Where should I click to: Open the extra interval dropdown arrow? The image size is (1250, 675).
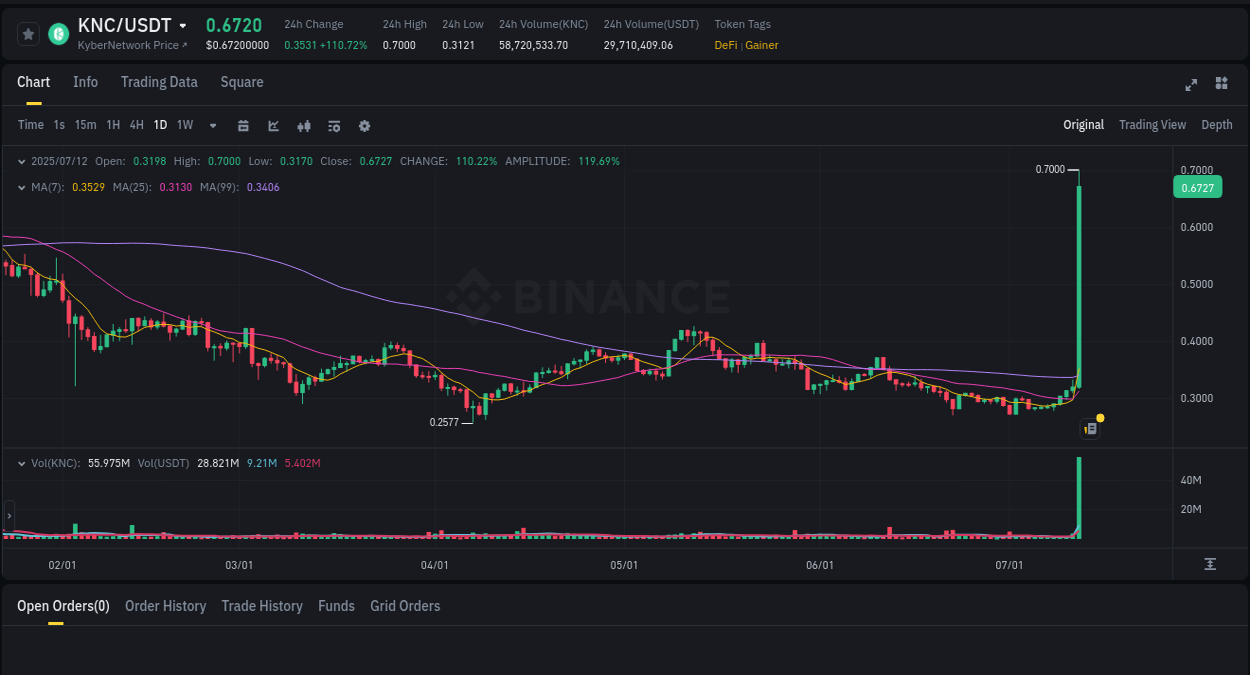click(x=211, y=125)
